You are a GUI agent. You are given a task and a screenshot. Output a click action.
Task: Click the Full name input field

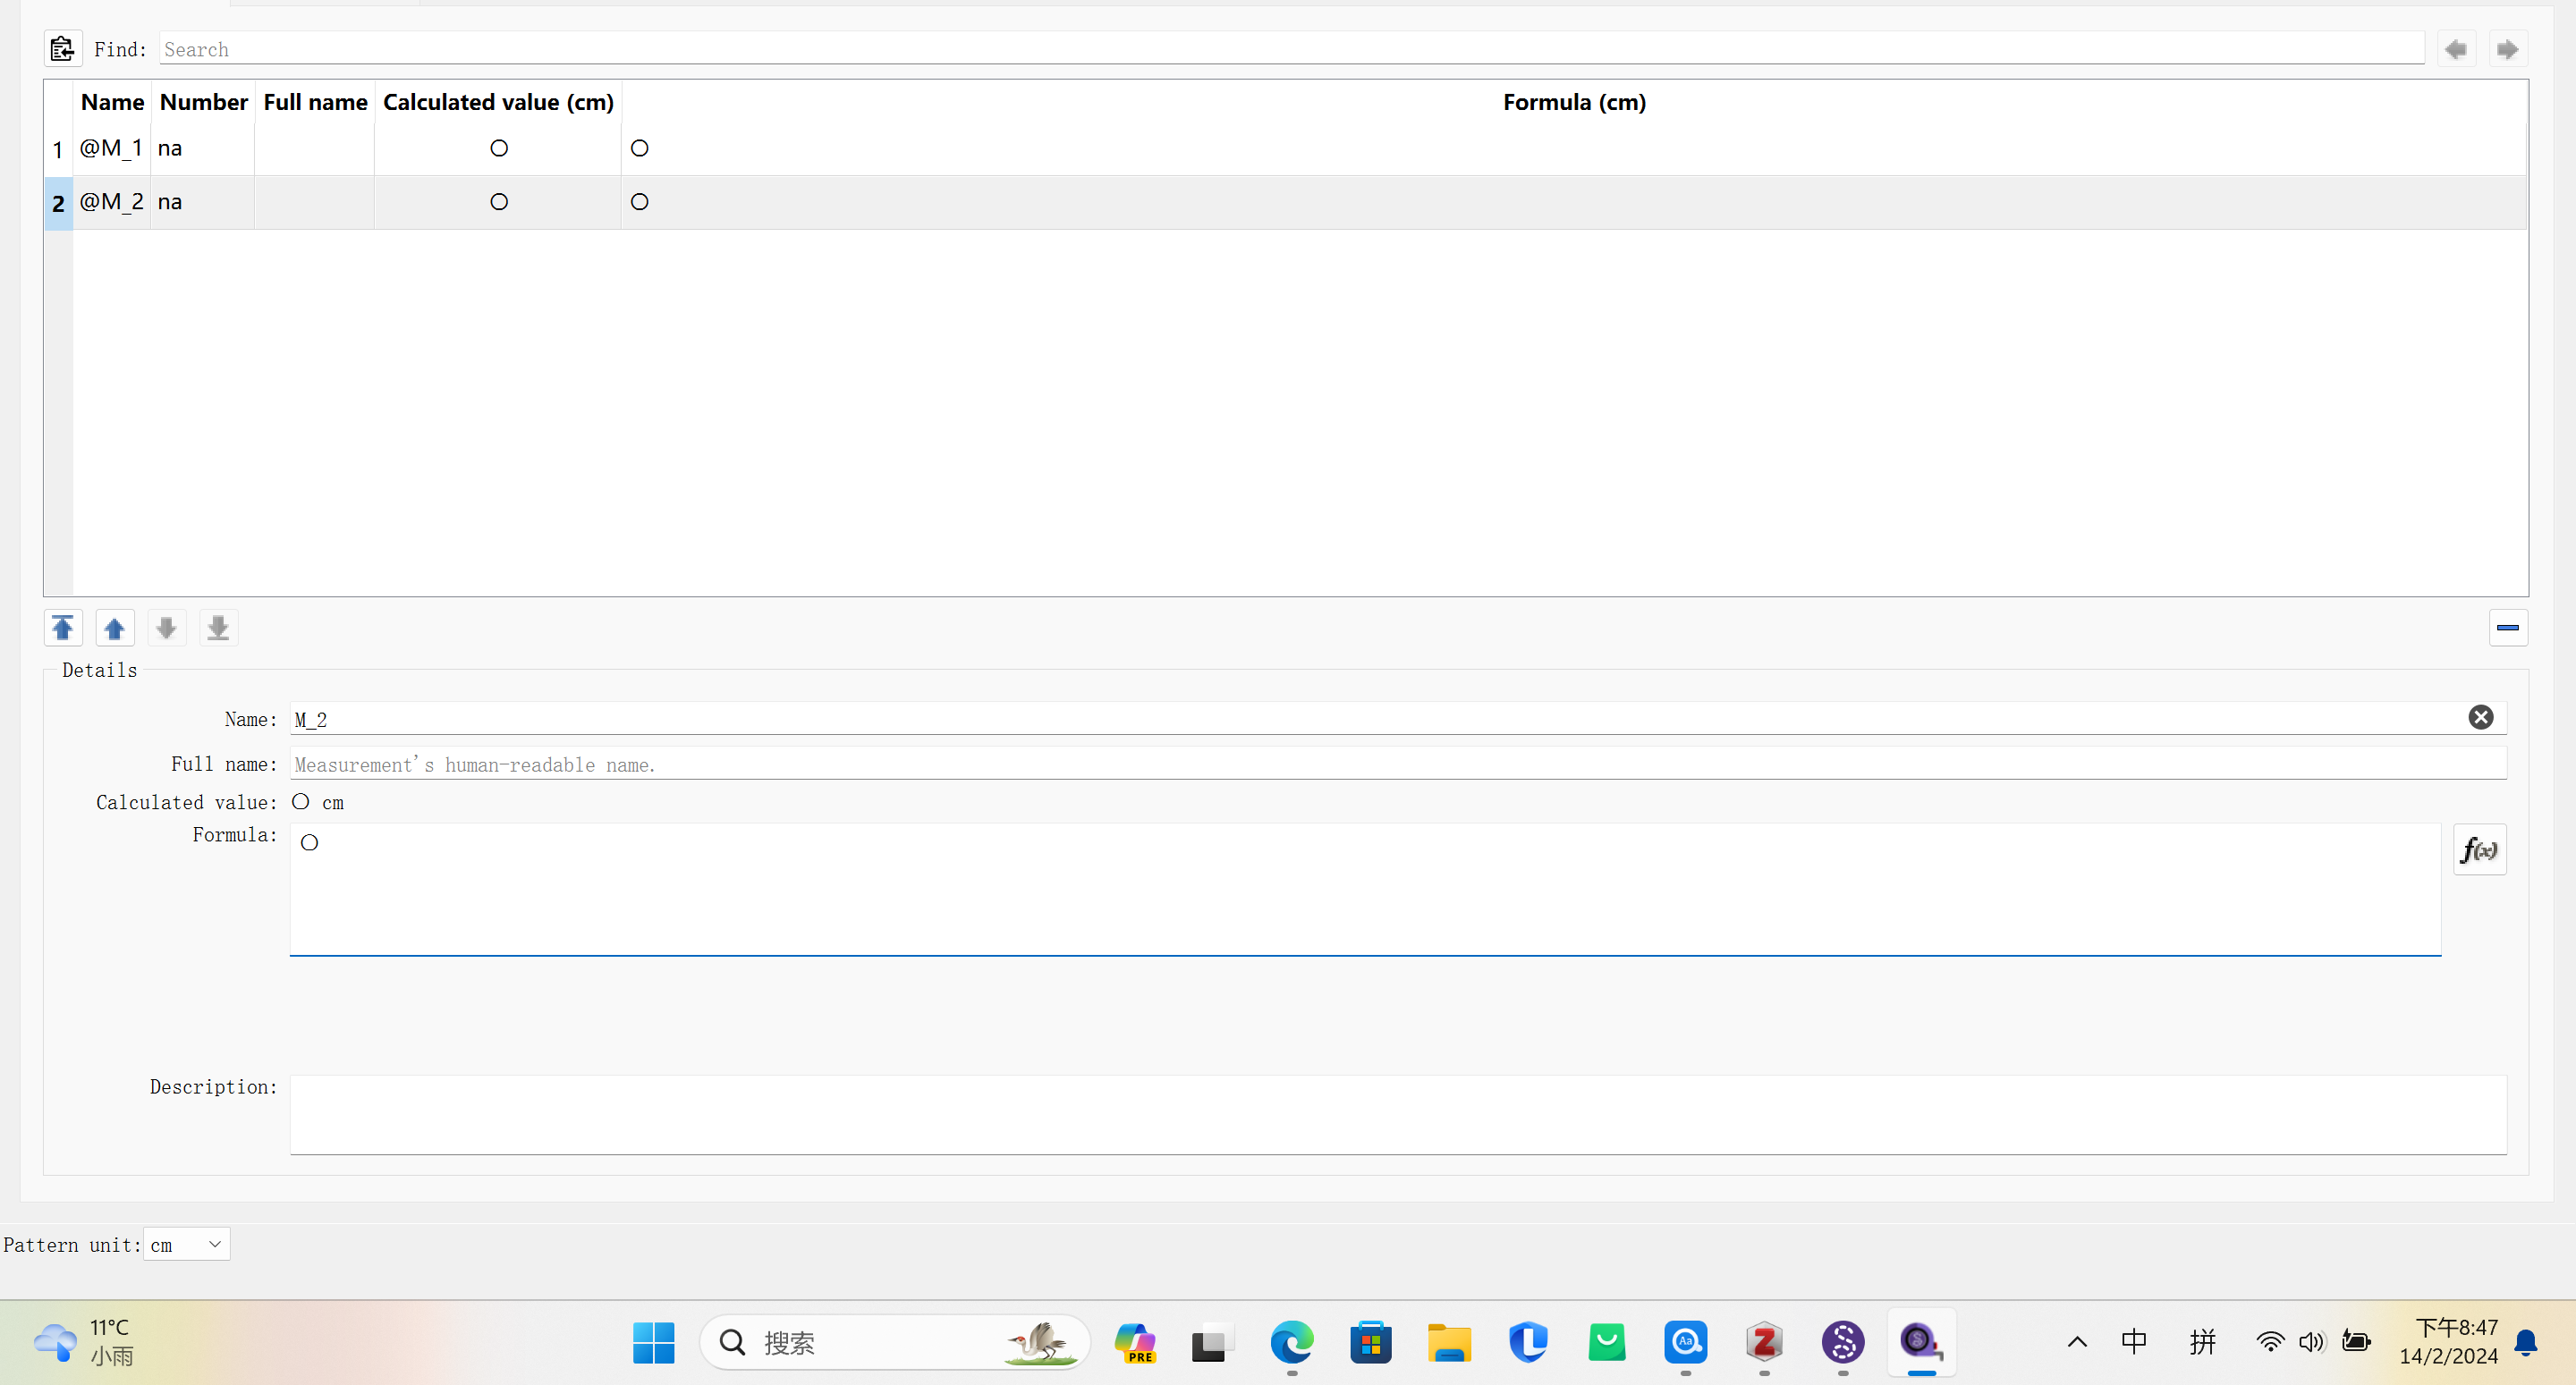tap(1397, 764)
